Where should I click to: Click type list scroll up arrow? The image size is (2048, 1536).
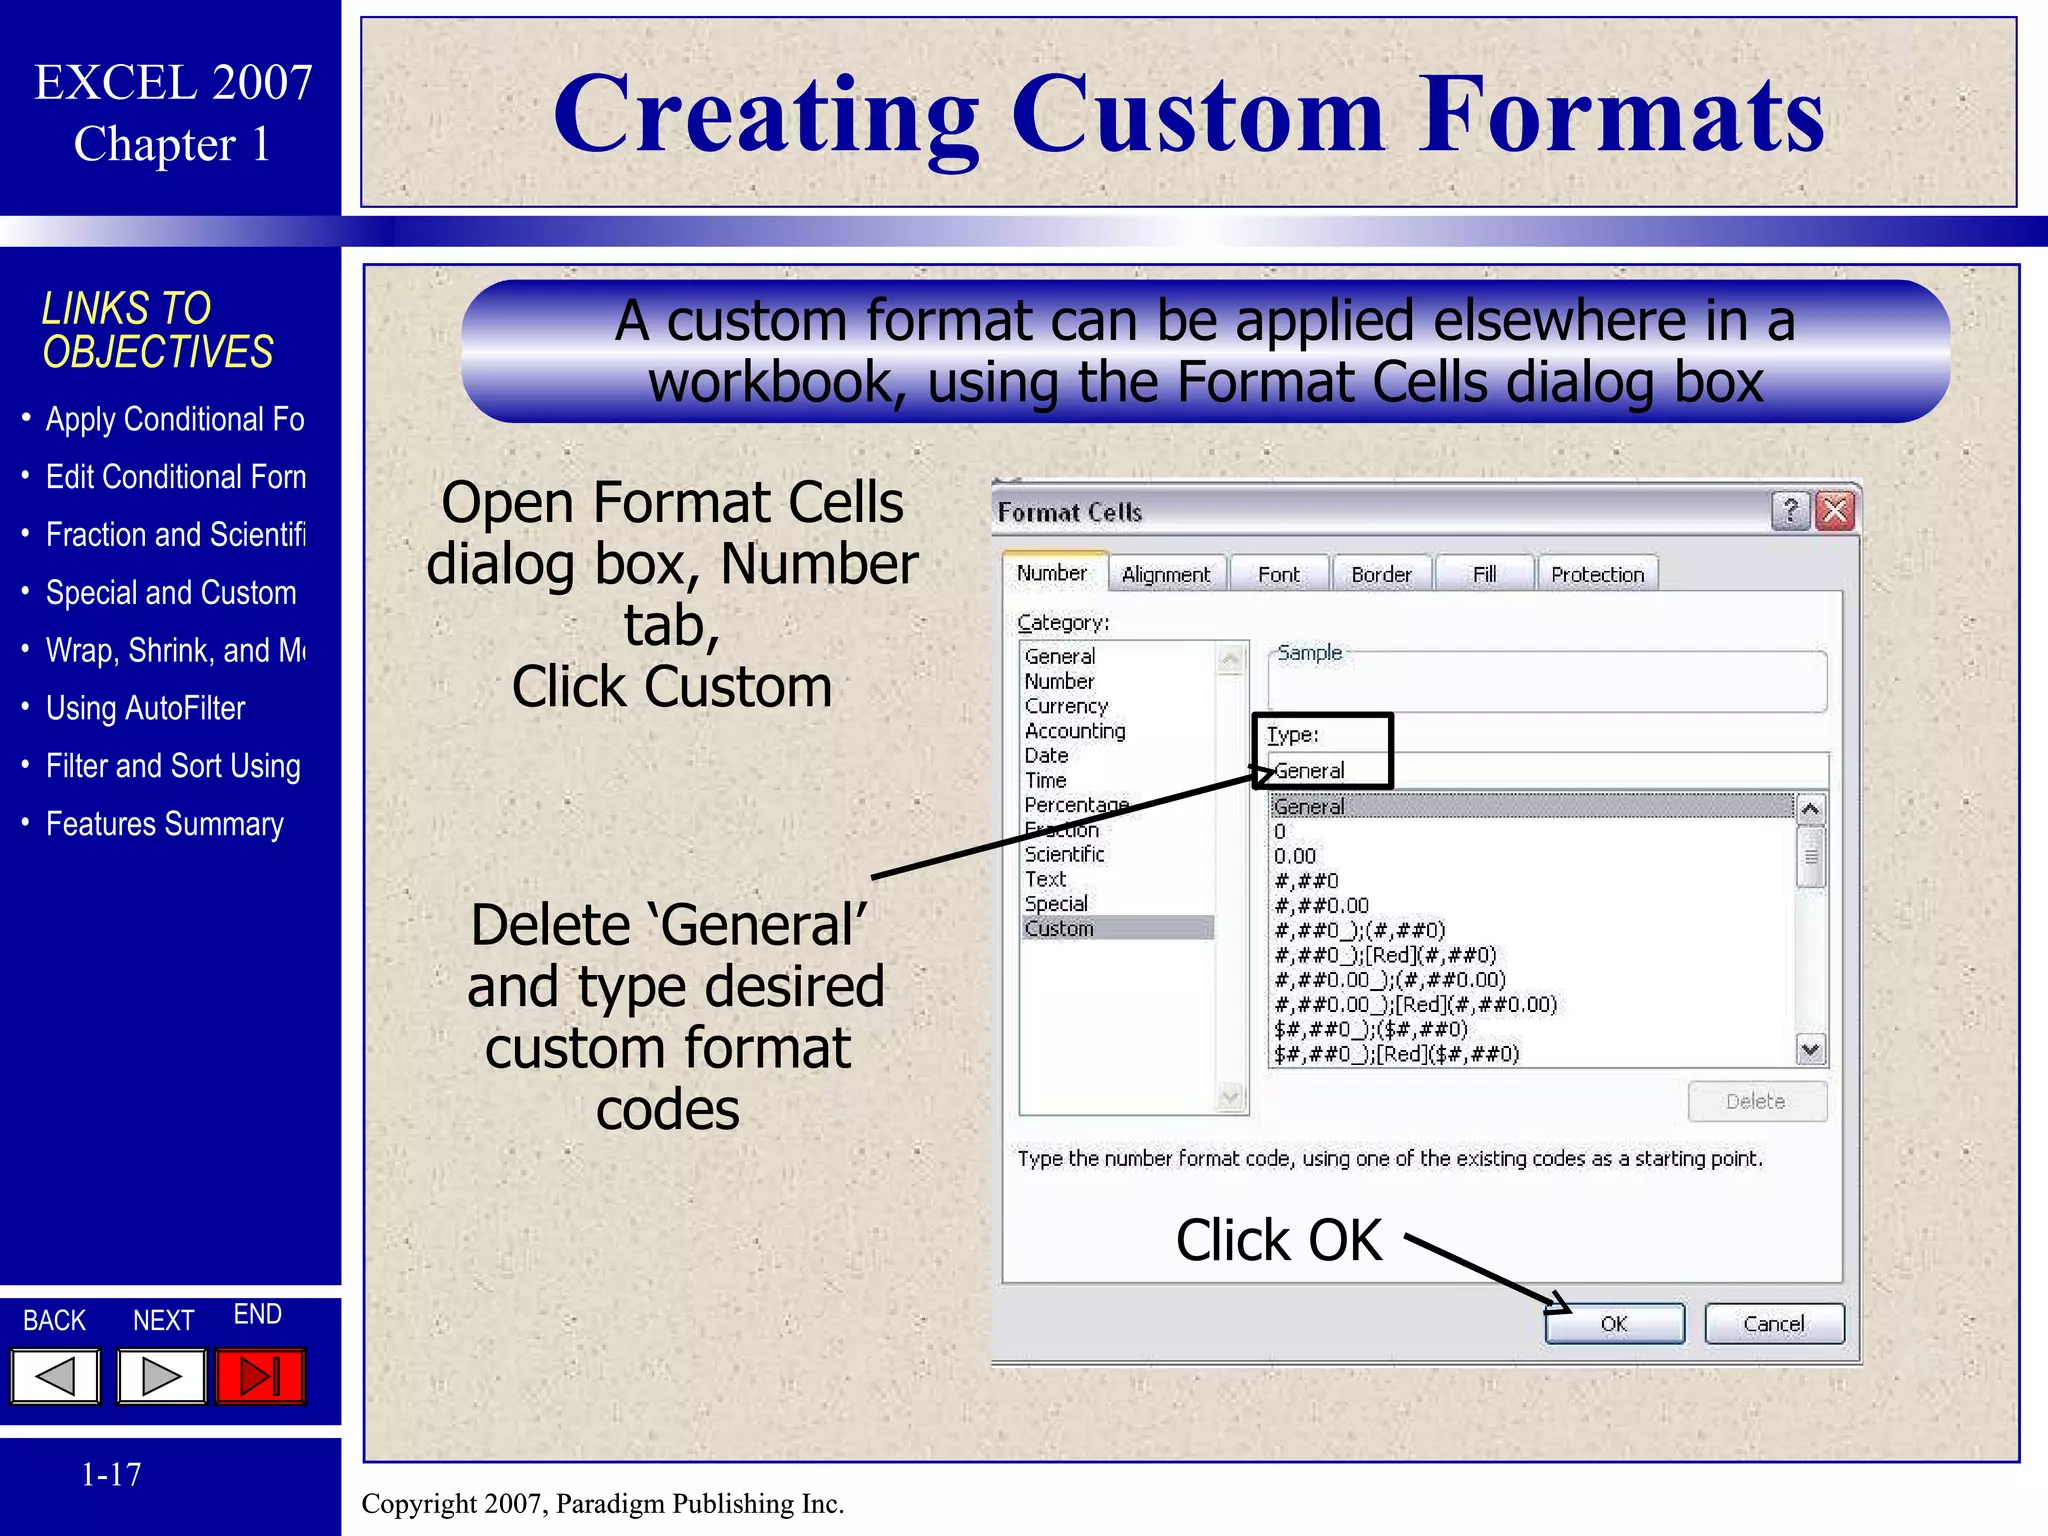point(1811,808)
